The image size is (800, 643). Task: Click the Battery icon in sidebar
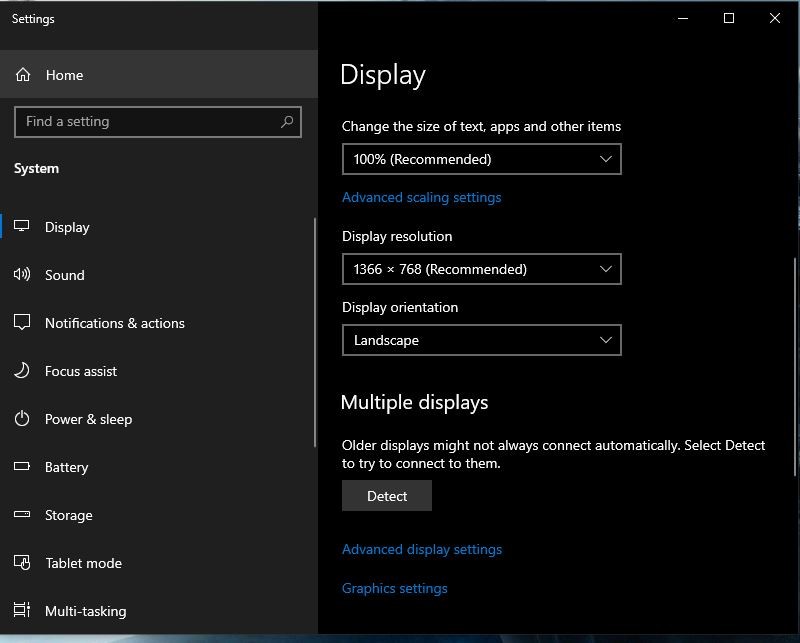22,467
